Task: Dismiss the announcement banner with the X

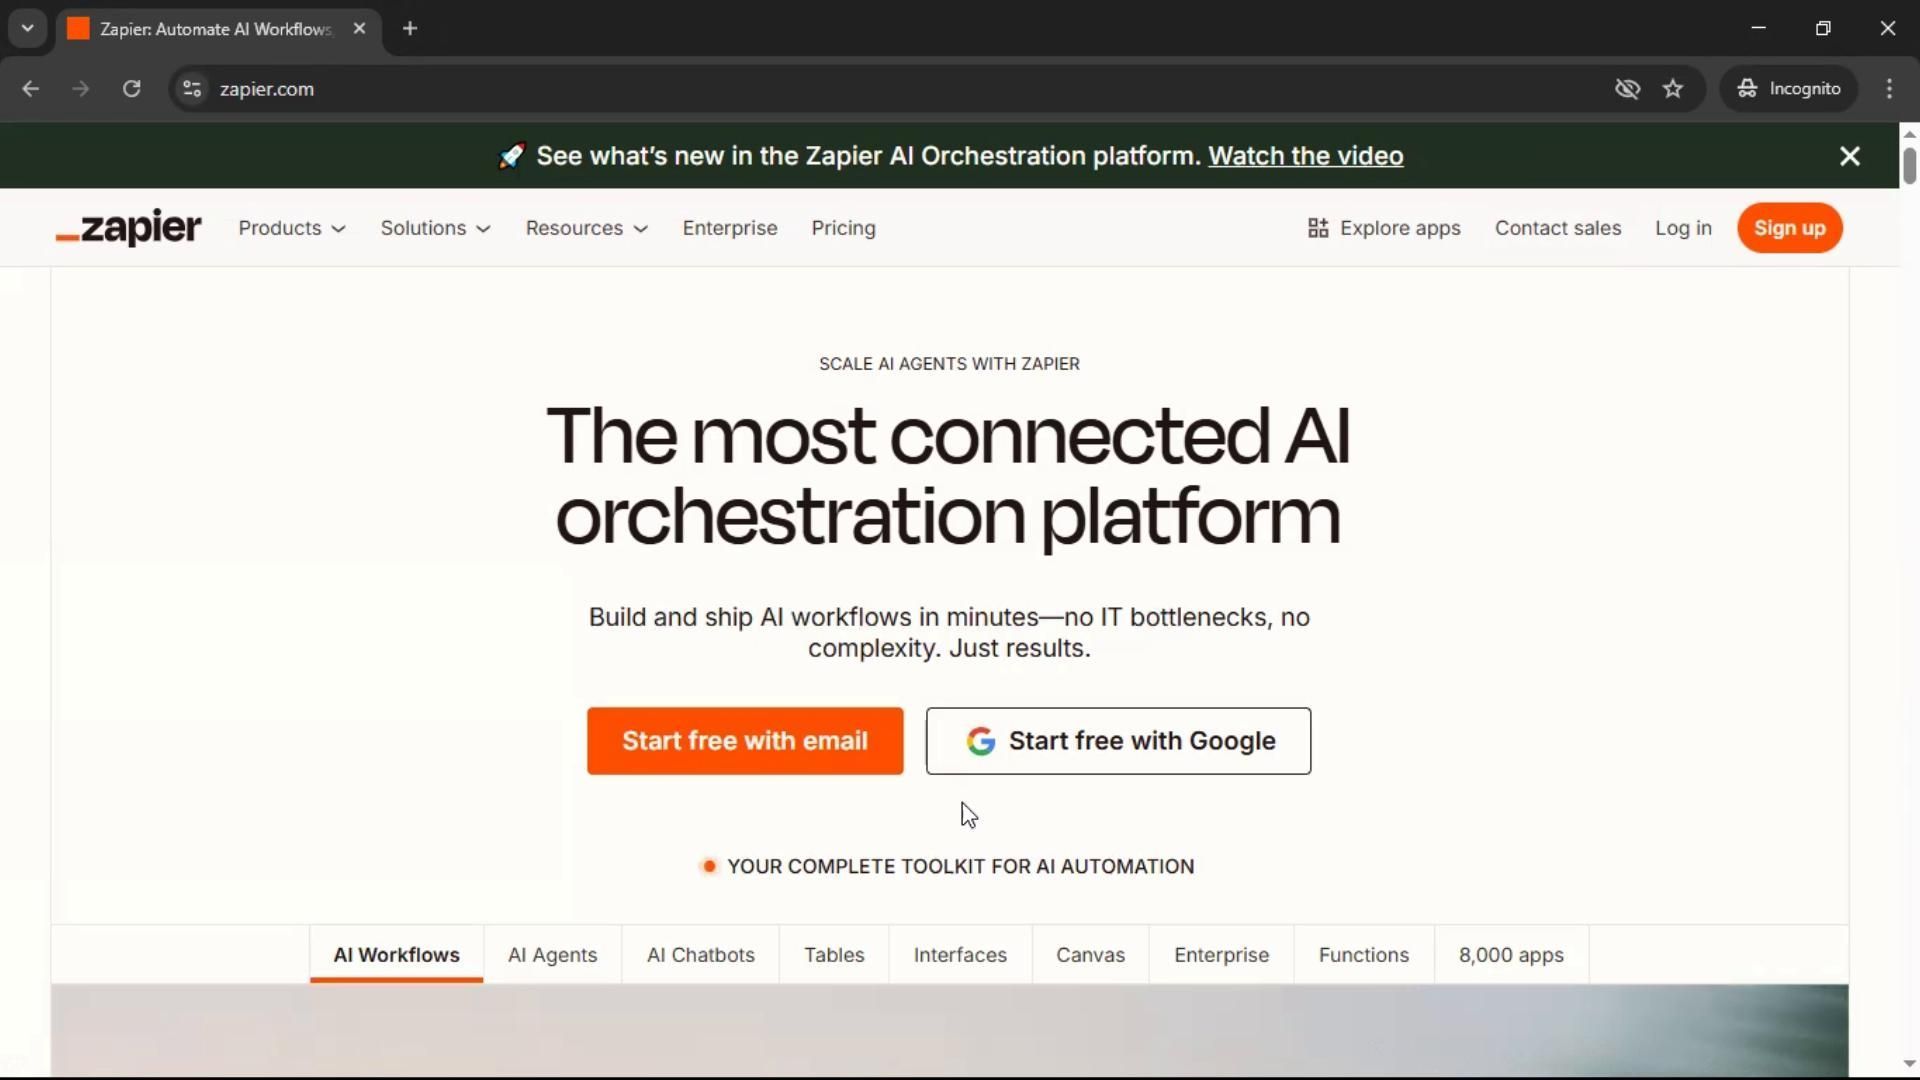Action: (1849, 156)
